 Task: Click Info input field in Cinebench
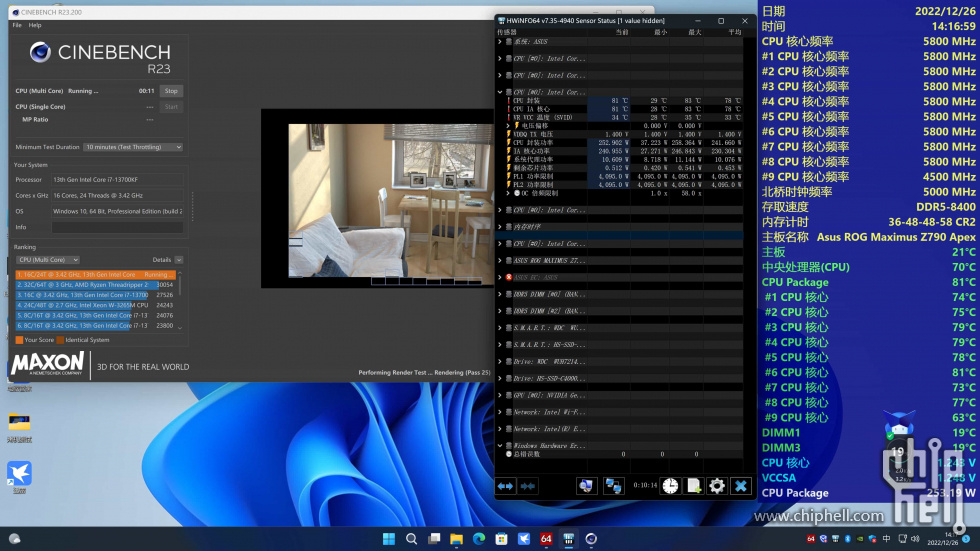click(x=118, y=227)
